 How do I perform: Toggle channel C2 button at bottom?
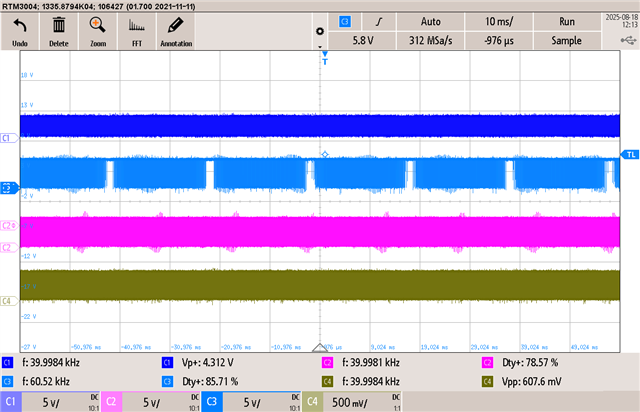click(111, 402)
